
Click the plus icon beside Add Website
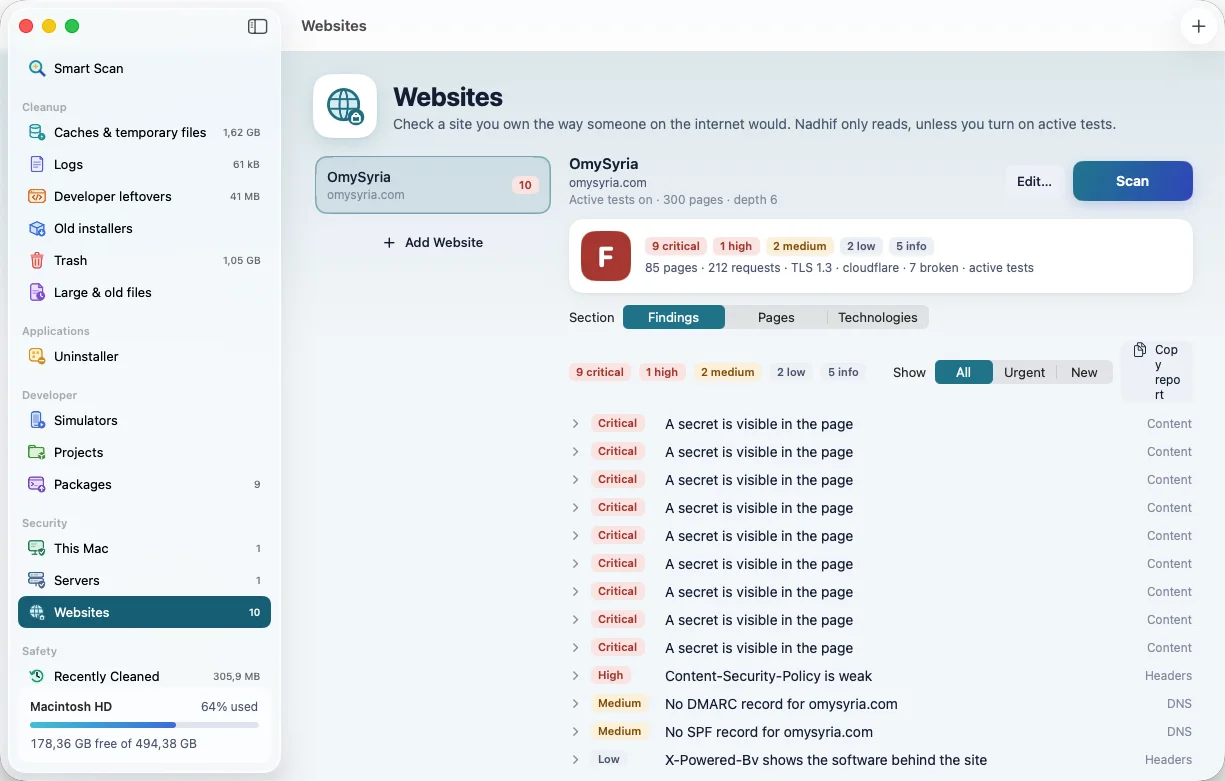coord(389,243)
